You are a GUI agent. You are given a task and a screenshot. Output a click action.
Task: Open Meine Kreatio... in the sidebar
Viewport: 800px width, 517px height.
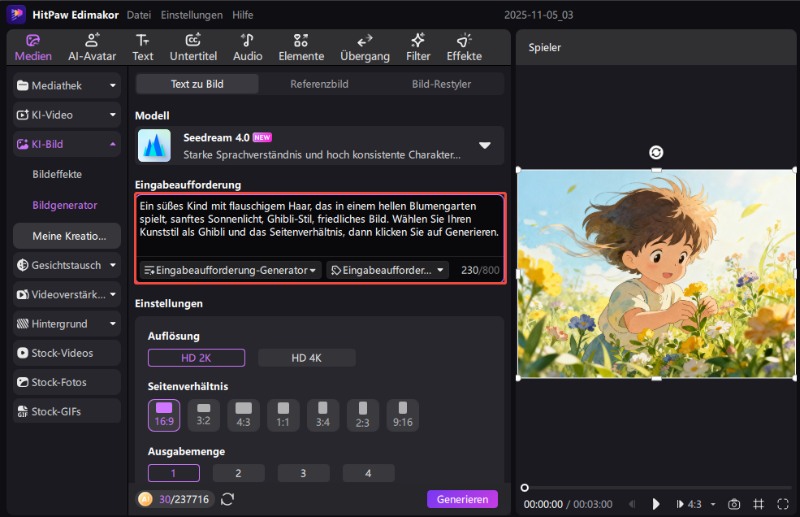tap(67, 236)
